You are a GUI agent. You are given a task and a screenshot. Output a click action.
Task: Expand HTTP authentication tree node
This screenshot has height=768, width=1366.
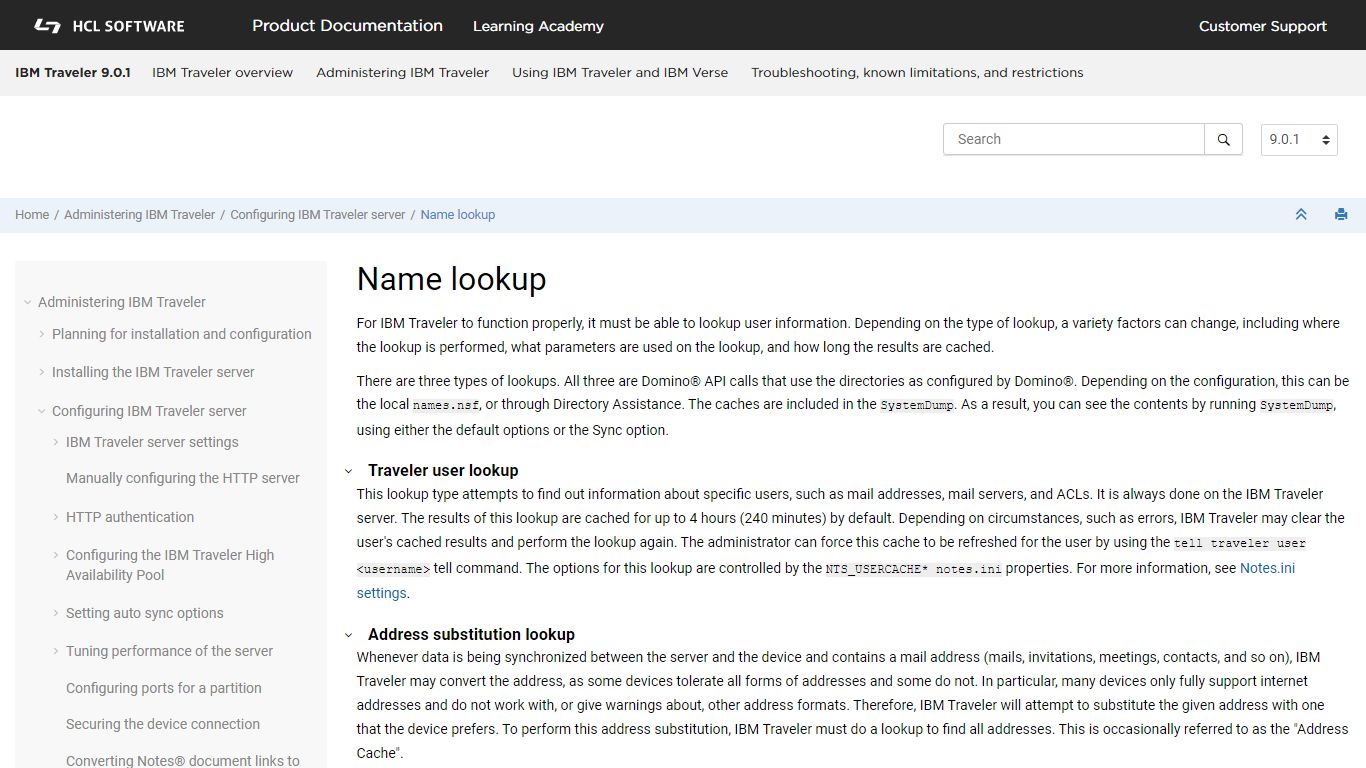coord(56,517)
